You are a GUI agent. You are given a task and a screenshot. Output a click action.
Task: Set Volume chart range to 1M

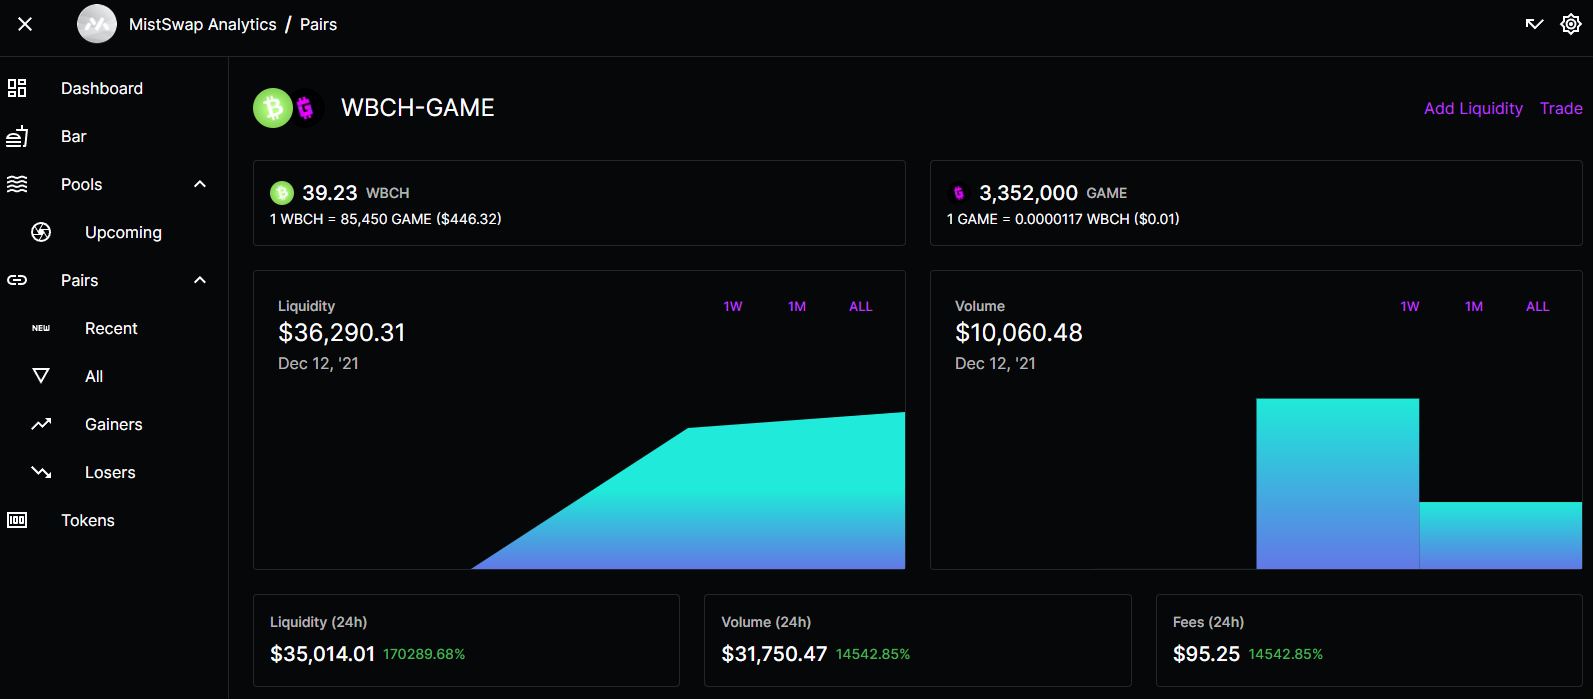(1474, 307)
